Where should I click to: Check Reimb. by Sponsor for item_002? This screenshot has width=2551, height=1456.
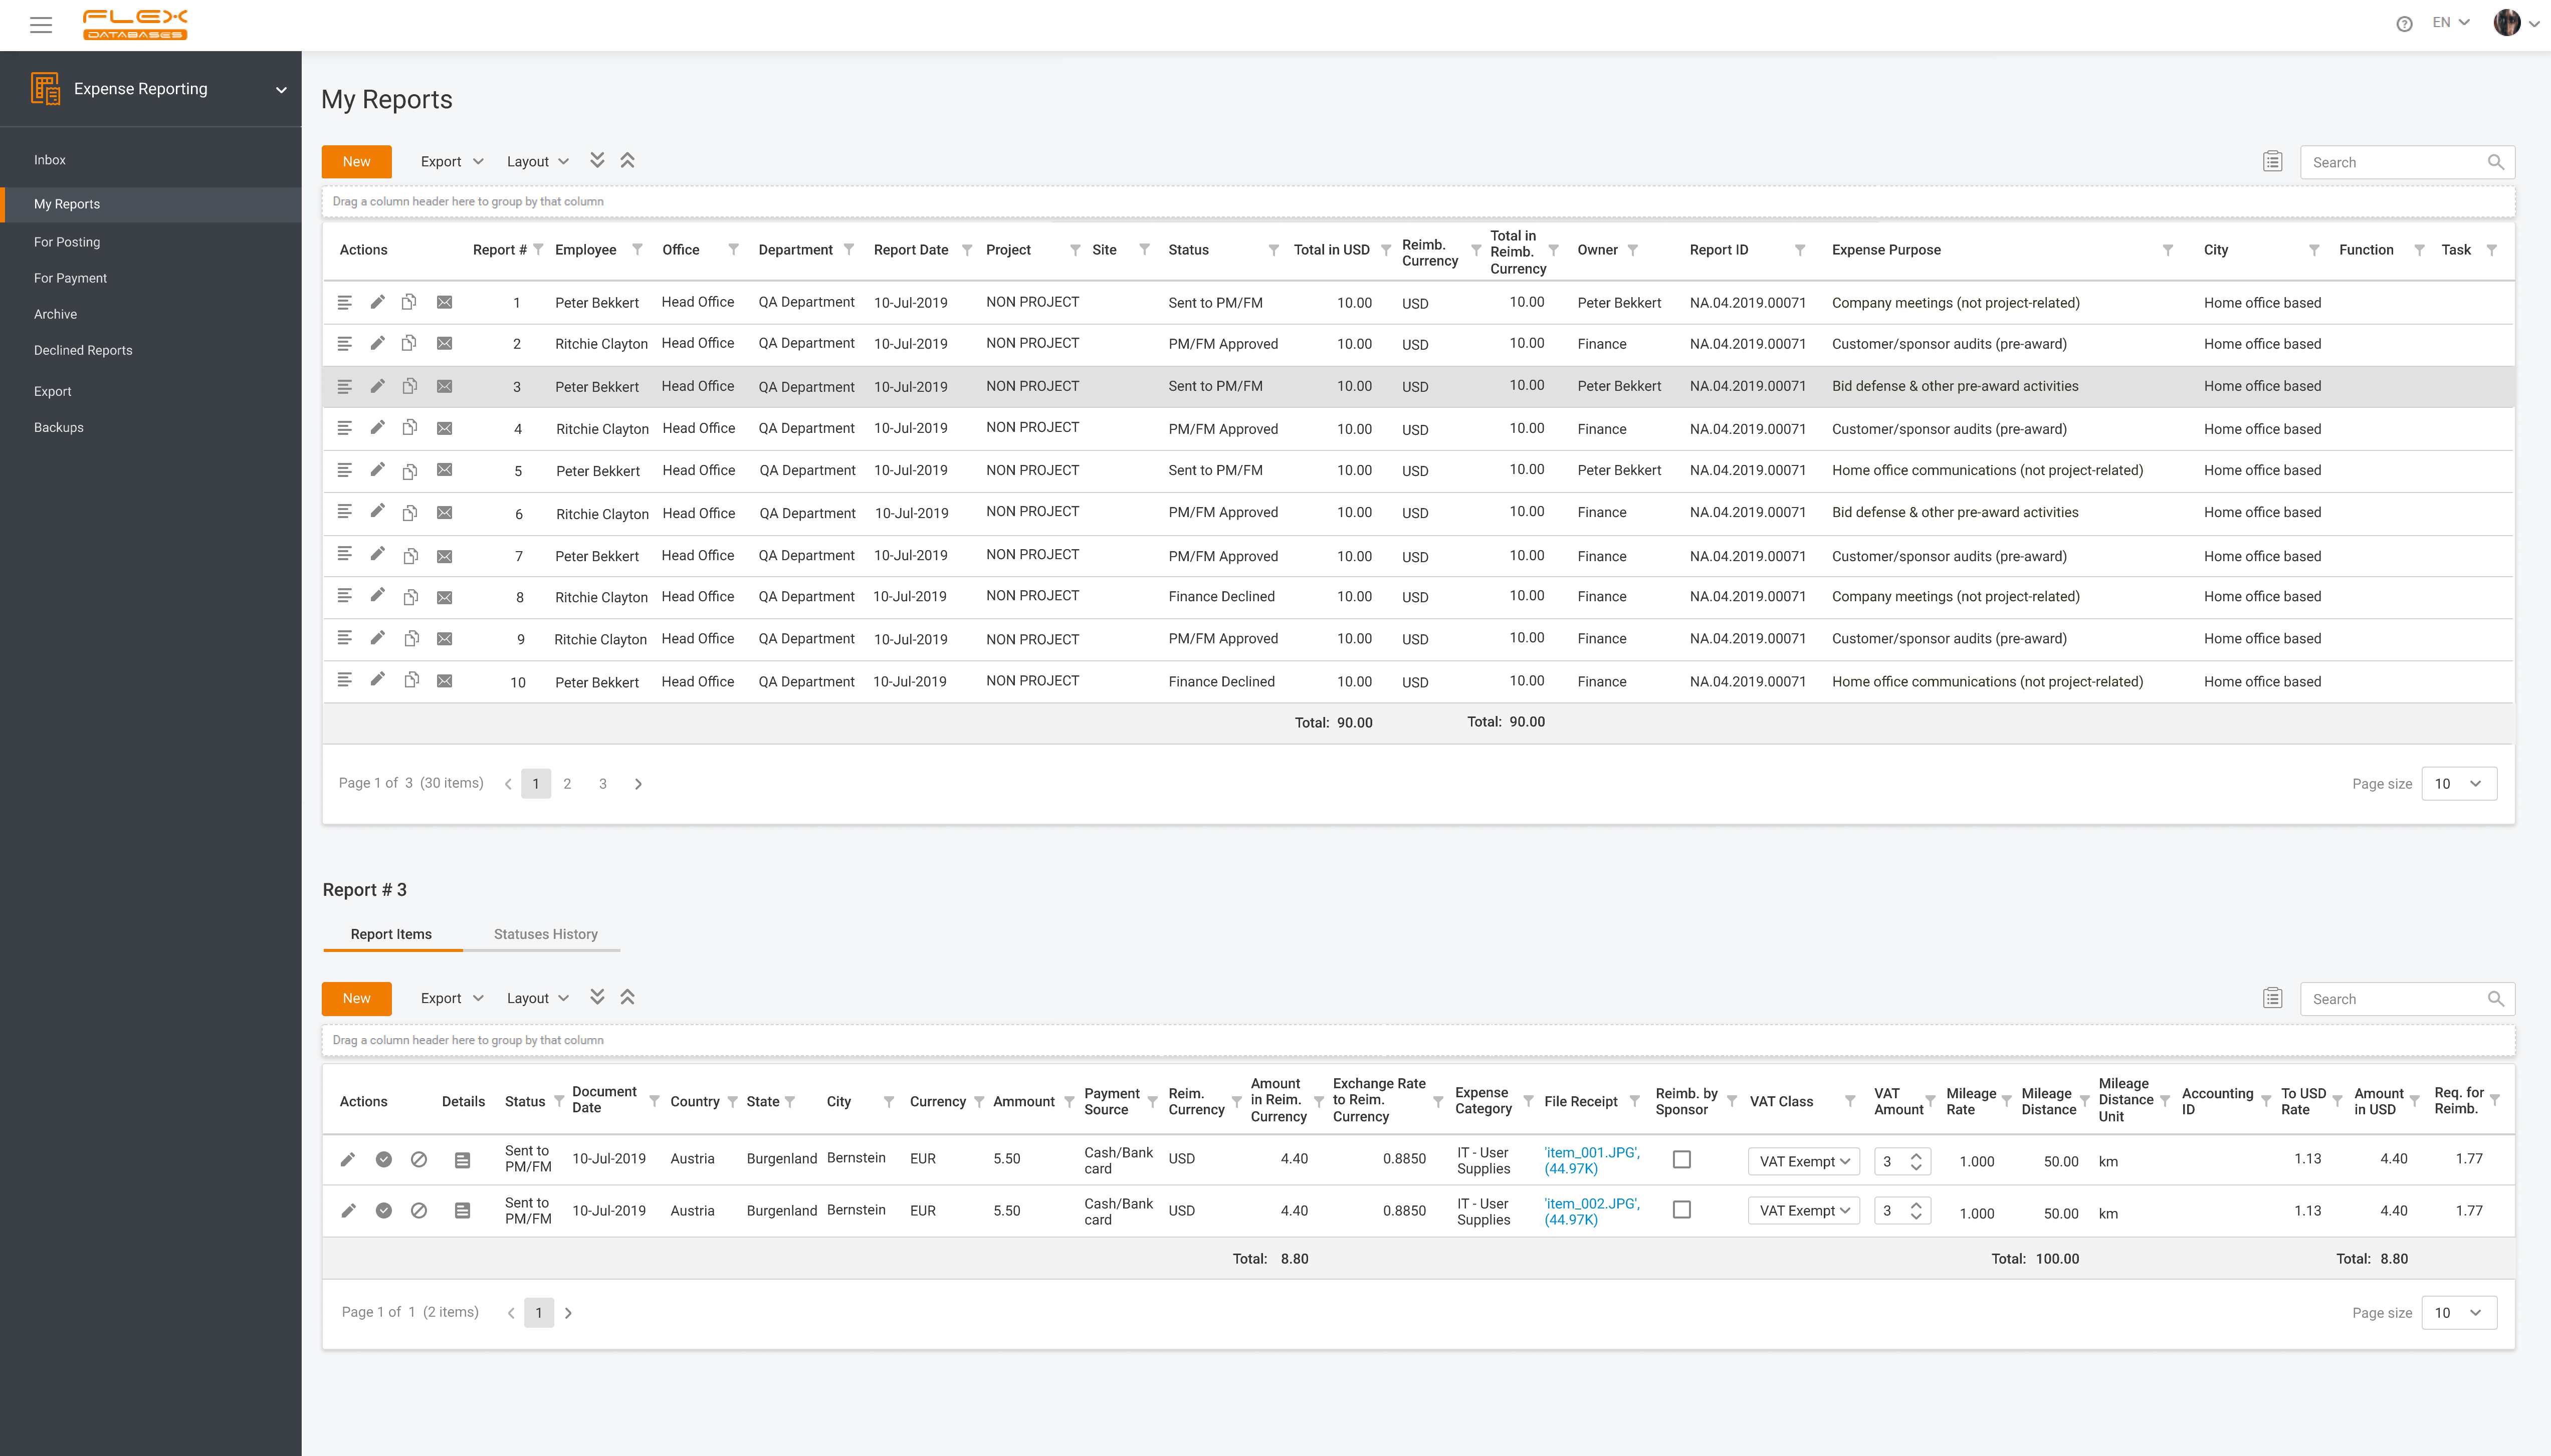1682,1210
